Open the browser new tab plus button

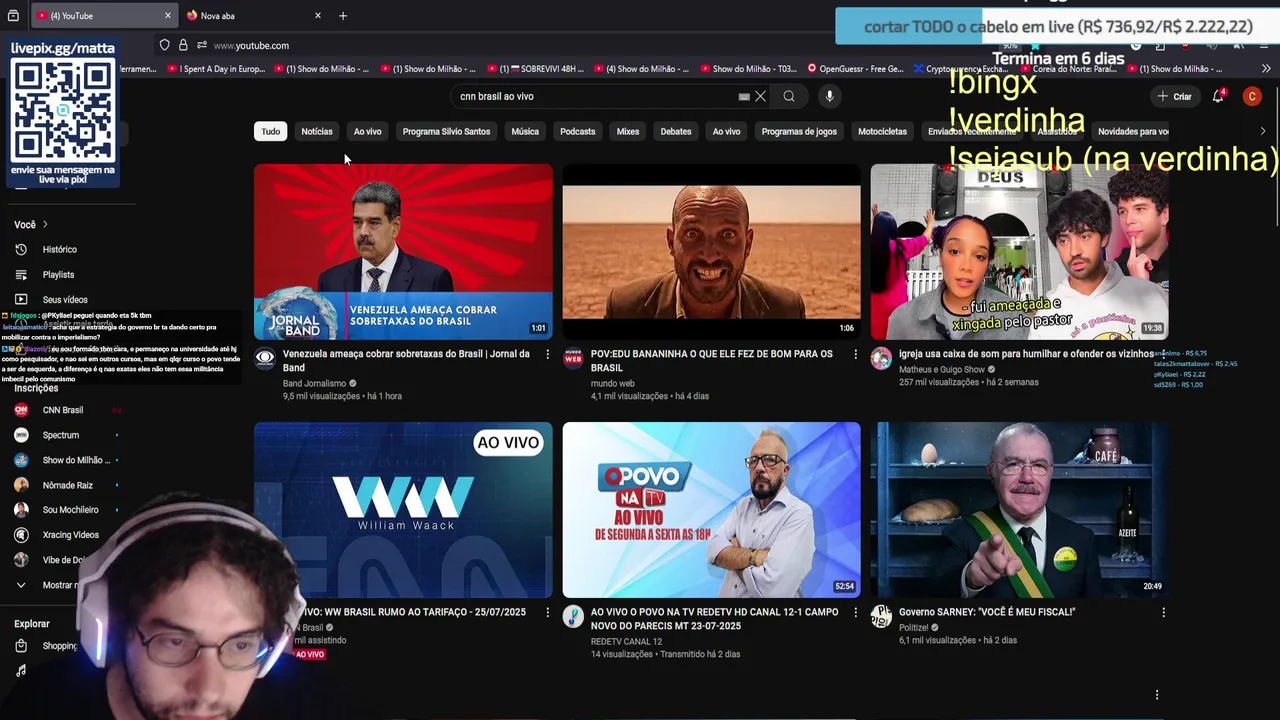(343, 16)
